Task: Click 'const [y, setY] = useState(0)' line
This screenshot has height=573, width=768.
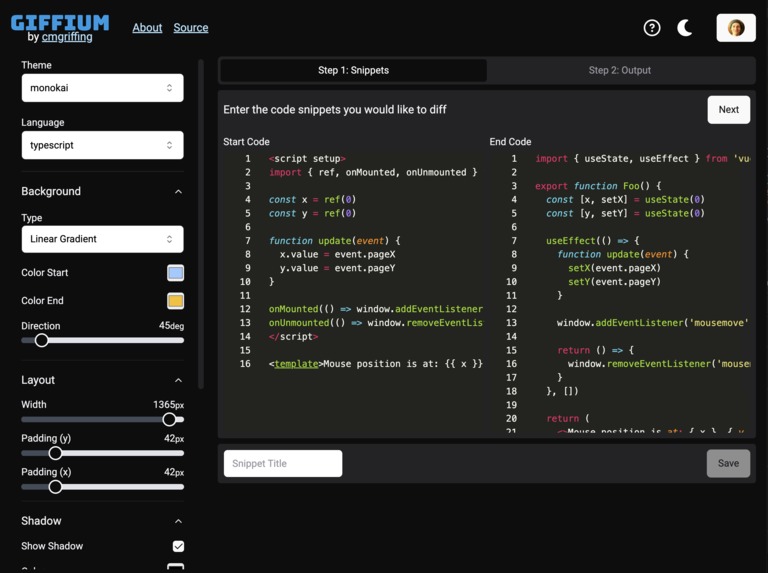Action: 625,214
